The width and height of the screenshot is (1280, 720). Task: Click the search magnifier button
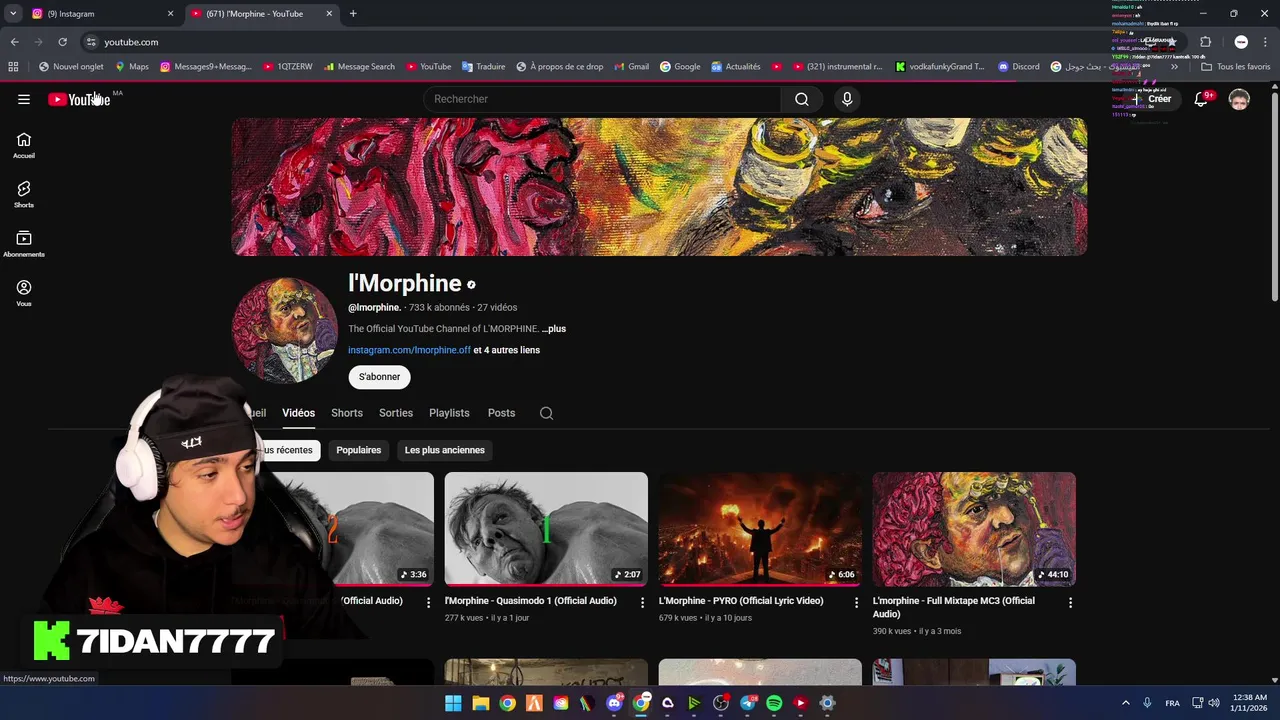[x=801, y=99]
